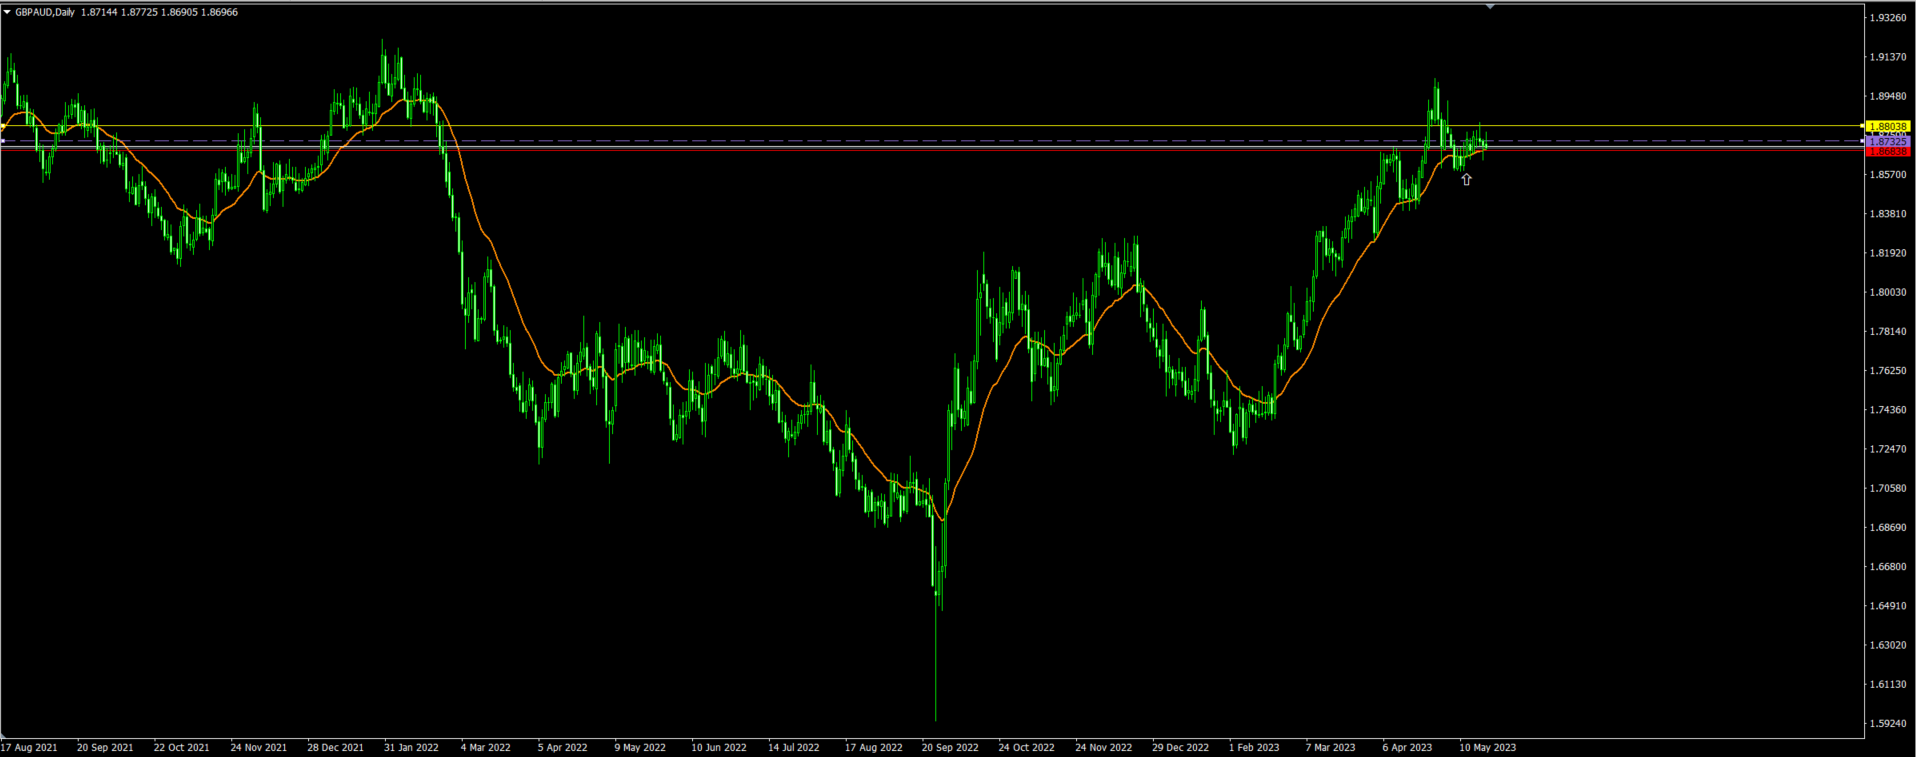Viewport: 1916px width, 757px height.
Task: Click the 17 Aug 2021 date label
Action: click(x=30, y=747)
